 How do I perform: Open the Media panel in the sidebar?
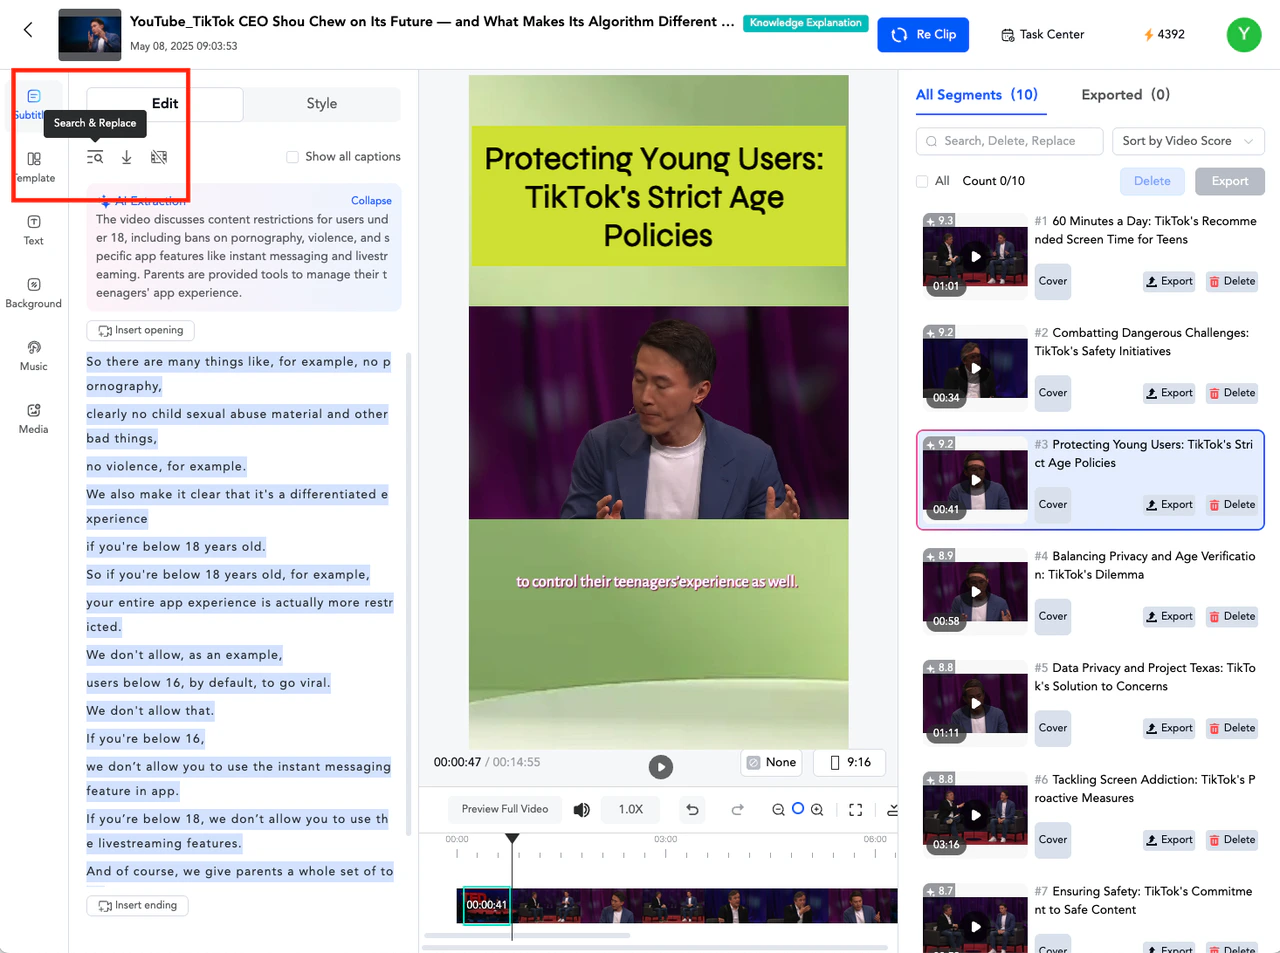click(x=34, y=419)
